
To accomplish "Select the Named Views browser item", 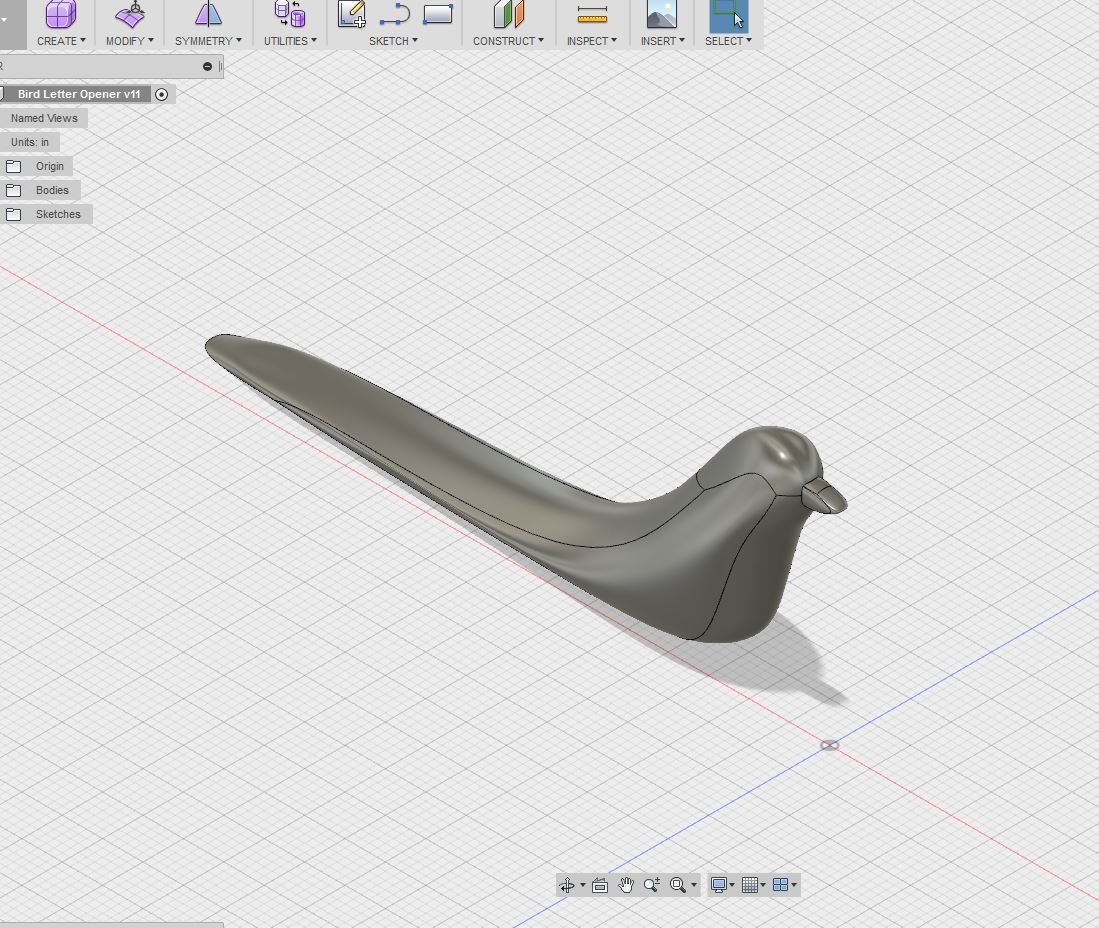I will coord(44,118).
